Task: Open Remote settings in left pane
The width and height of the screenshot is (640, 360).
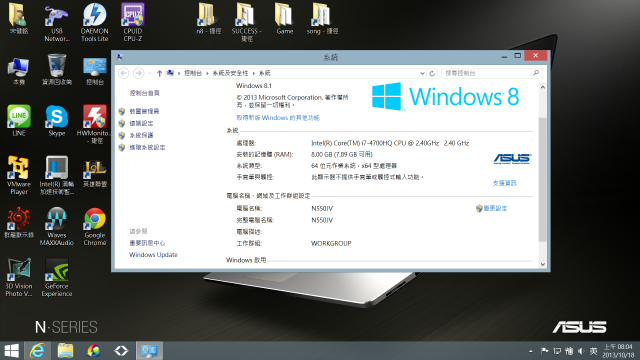Action: click(x=141, y=123)
